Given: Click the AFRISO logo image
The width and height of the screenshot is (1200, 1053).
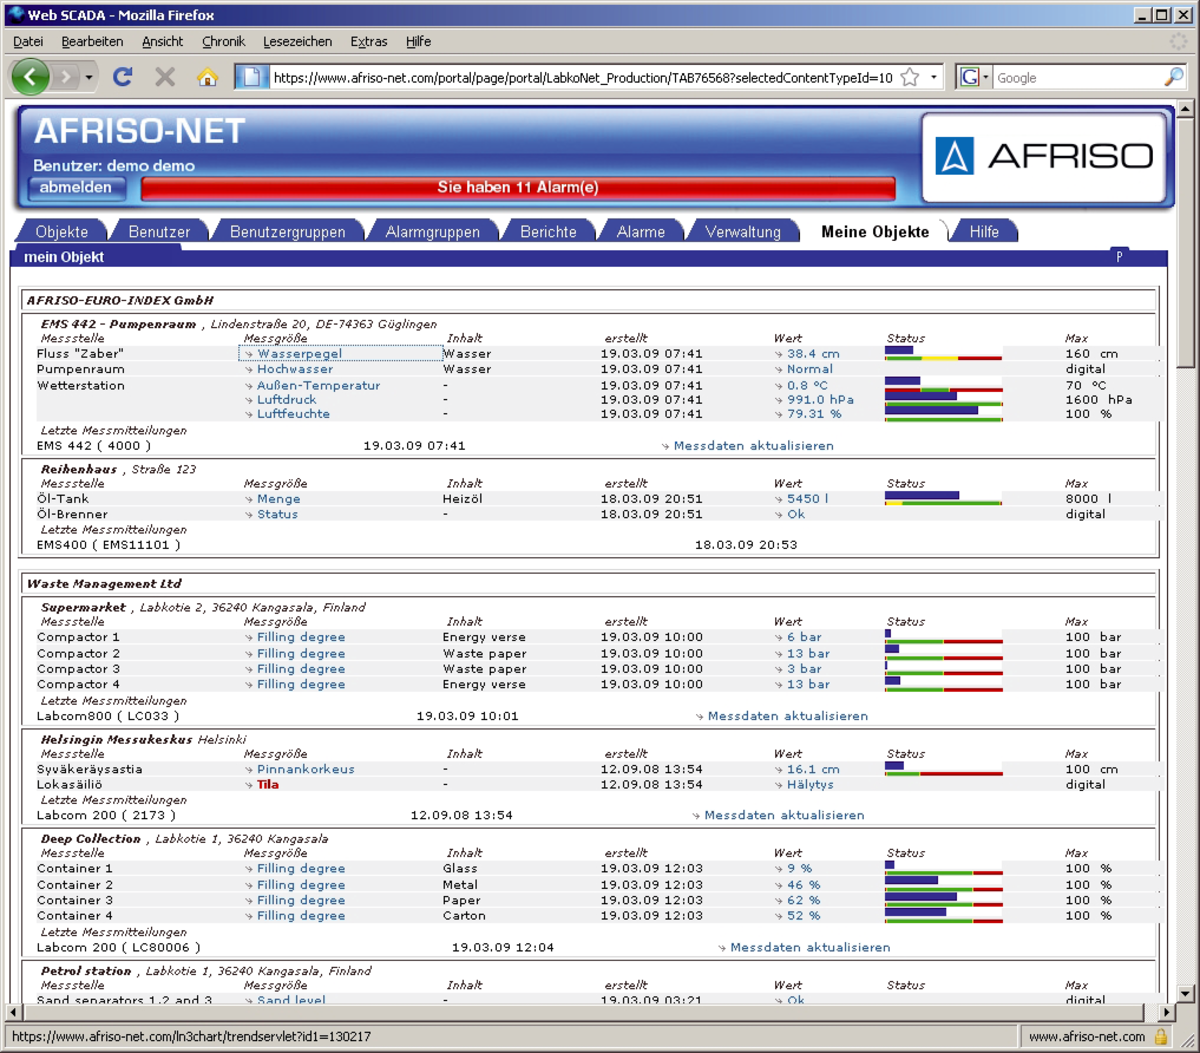Looking at the screenshot, I should tap(1044, 157).
